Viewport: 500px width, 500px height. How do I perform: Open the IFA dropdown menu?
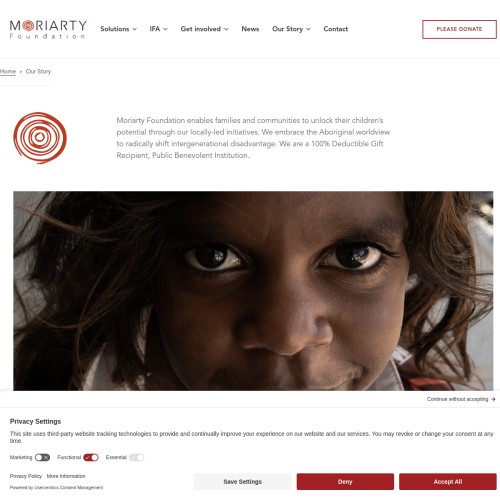(x=158, y=29)
